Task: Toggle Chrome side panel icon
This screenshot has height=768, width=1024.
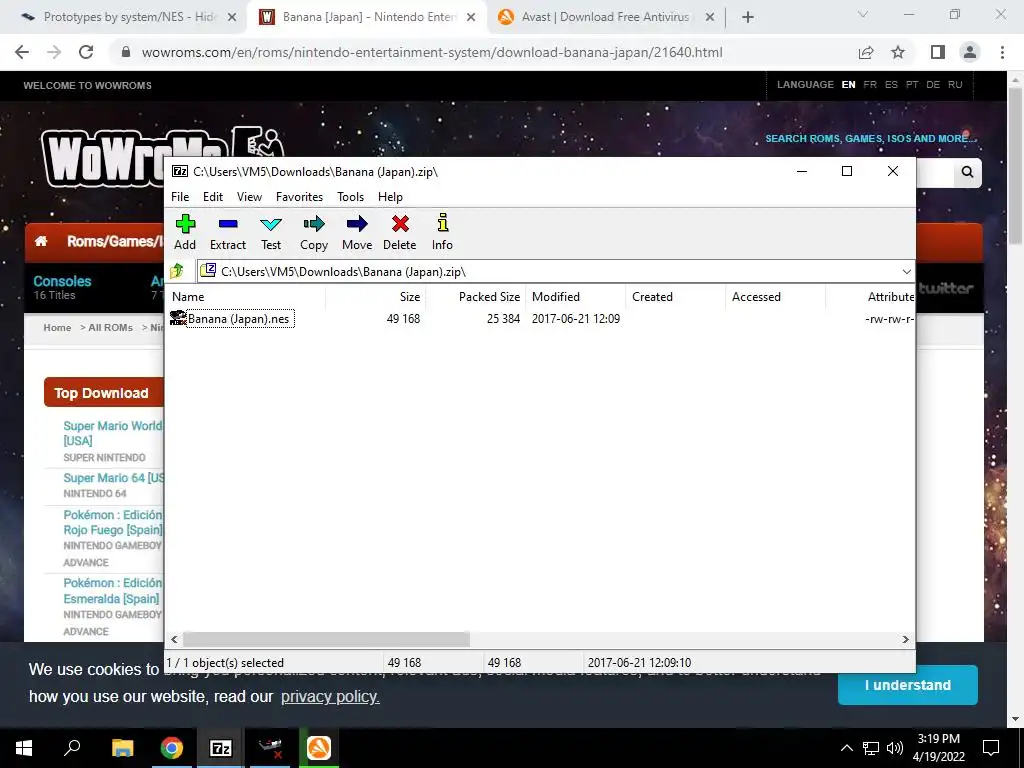Action: pyautogui.click(x=938, y=52)
